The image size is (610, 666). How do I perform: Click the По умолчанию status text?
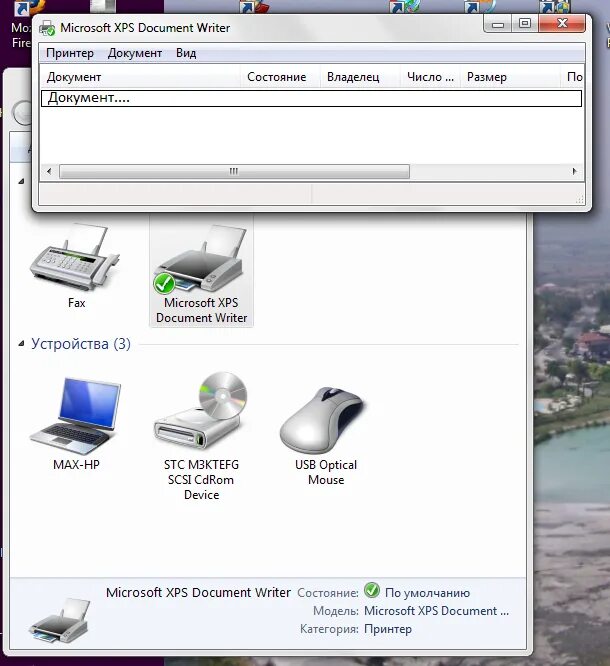tap(427, 593)
